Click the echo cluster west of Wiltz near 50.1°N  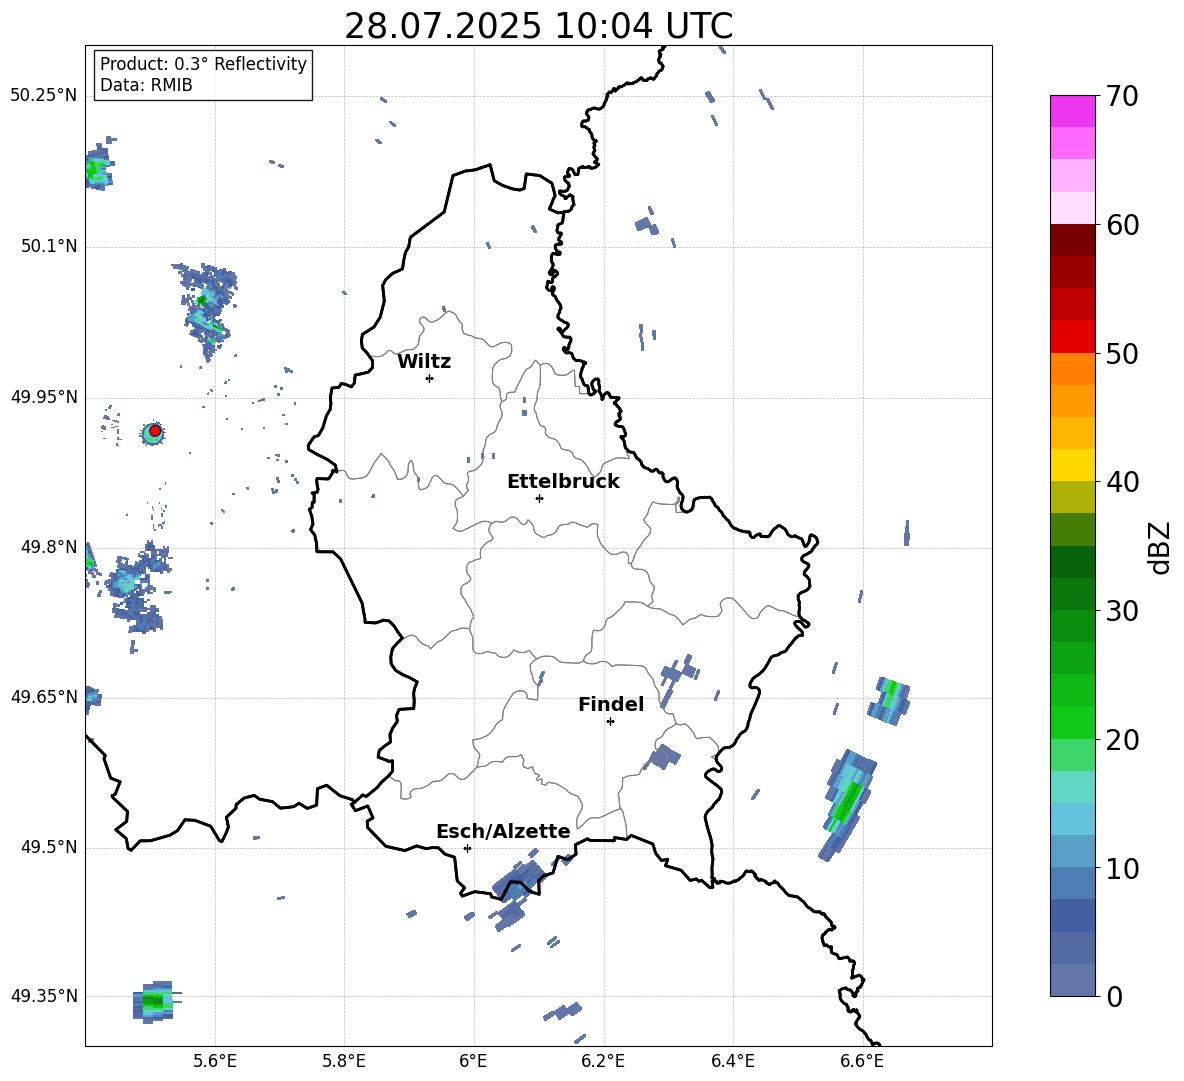click(205, 311)
